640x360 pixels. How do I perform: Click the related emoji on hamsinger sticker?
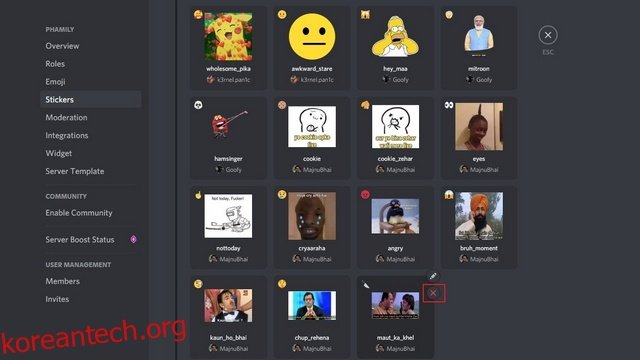pyautogui.click(x=198, y=105)
